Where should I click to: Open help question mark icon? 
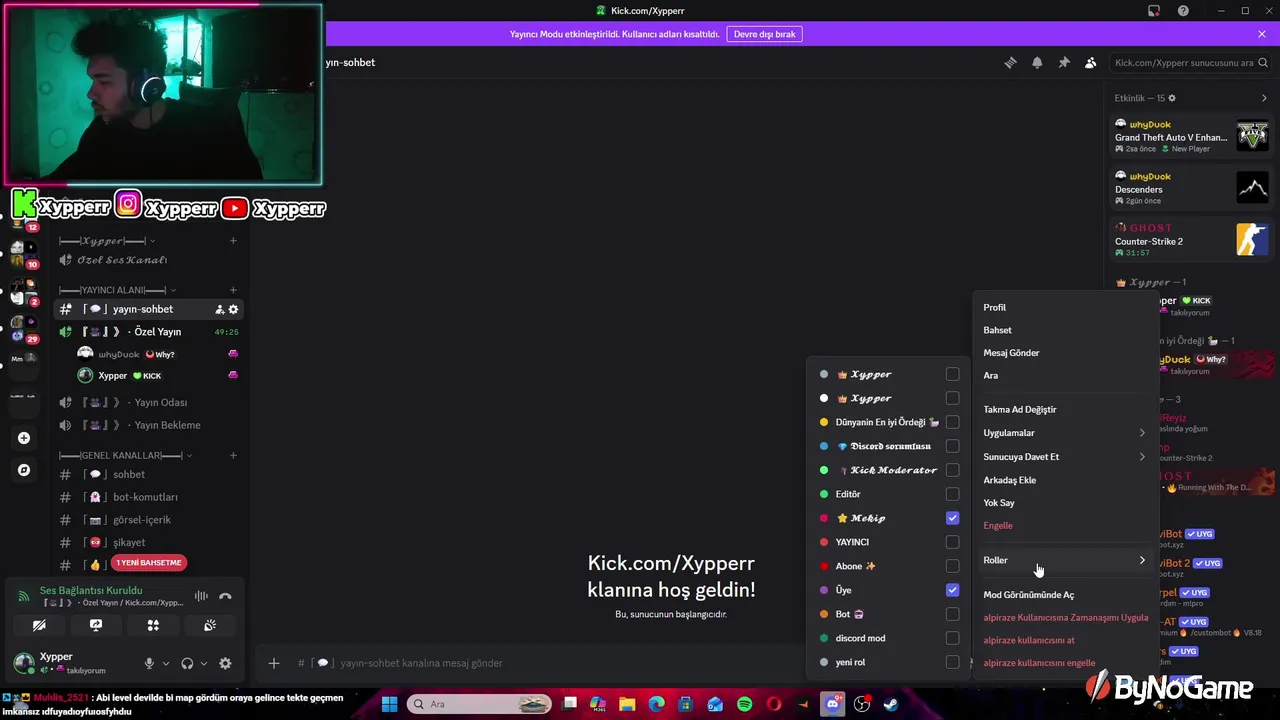(1183, 11)
